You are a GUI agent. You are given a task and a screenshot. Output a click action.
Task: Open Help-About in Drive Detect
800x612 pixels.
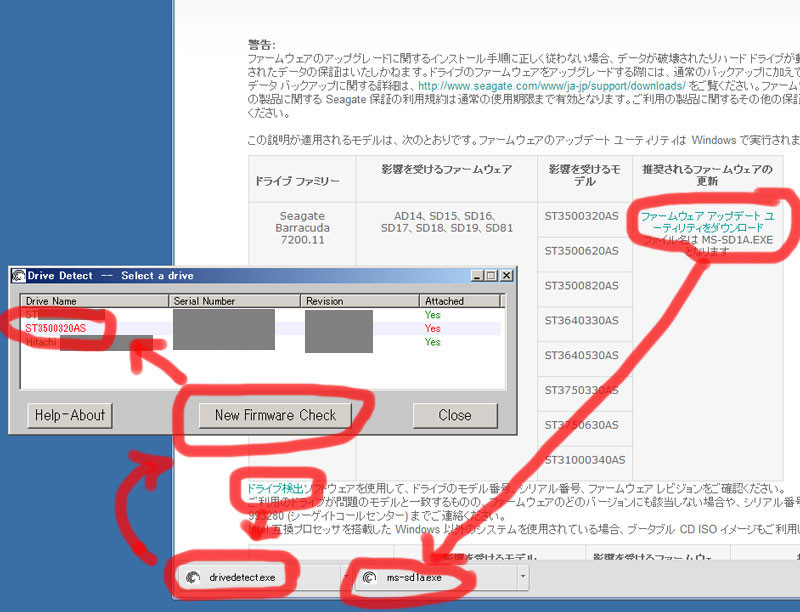70,415
